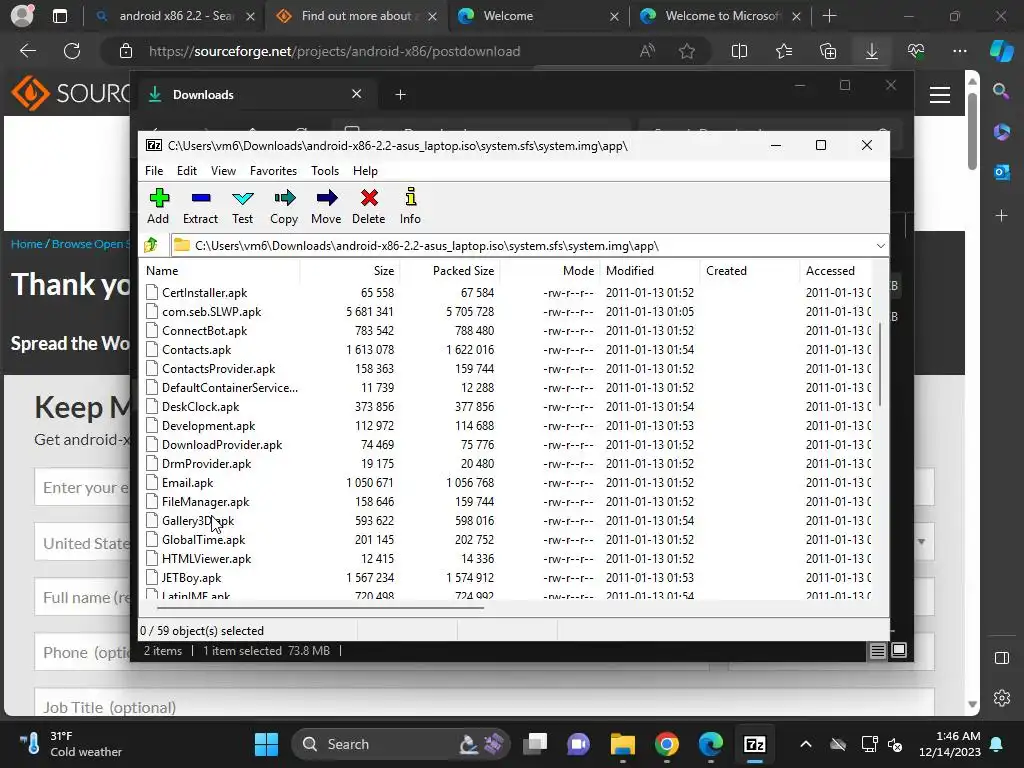Screen dimensions: 1024x768
Task: Select DownloadProvider.apk file
Action: 222,444
